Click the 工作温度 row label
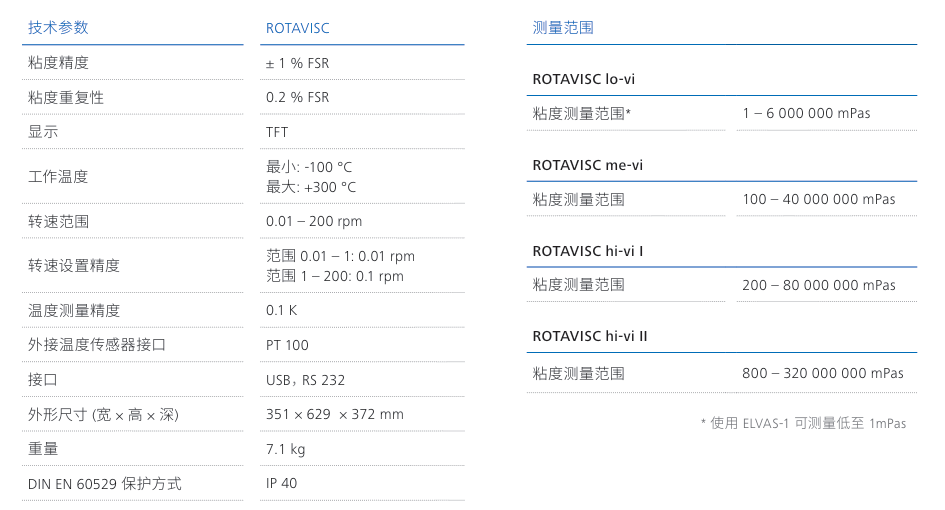Image resolution: width=945 pixels, height=510 pixels. (x=58, y=177)
